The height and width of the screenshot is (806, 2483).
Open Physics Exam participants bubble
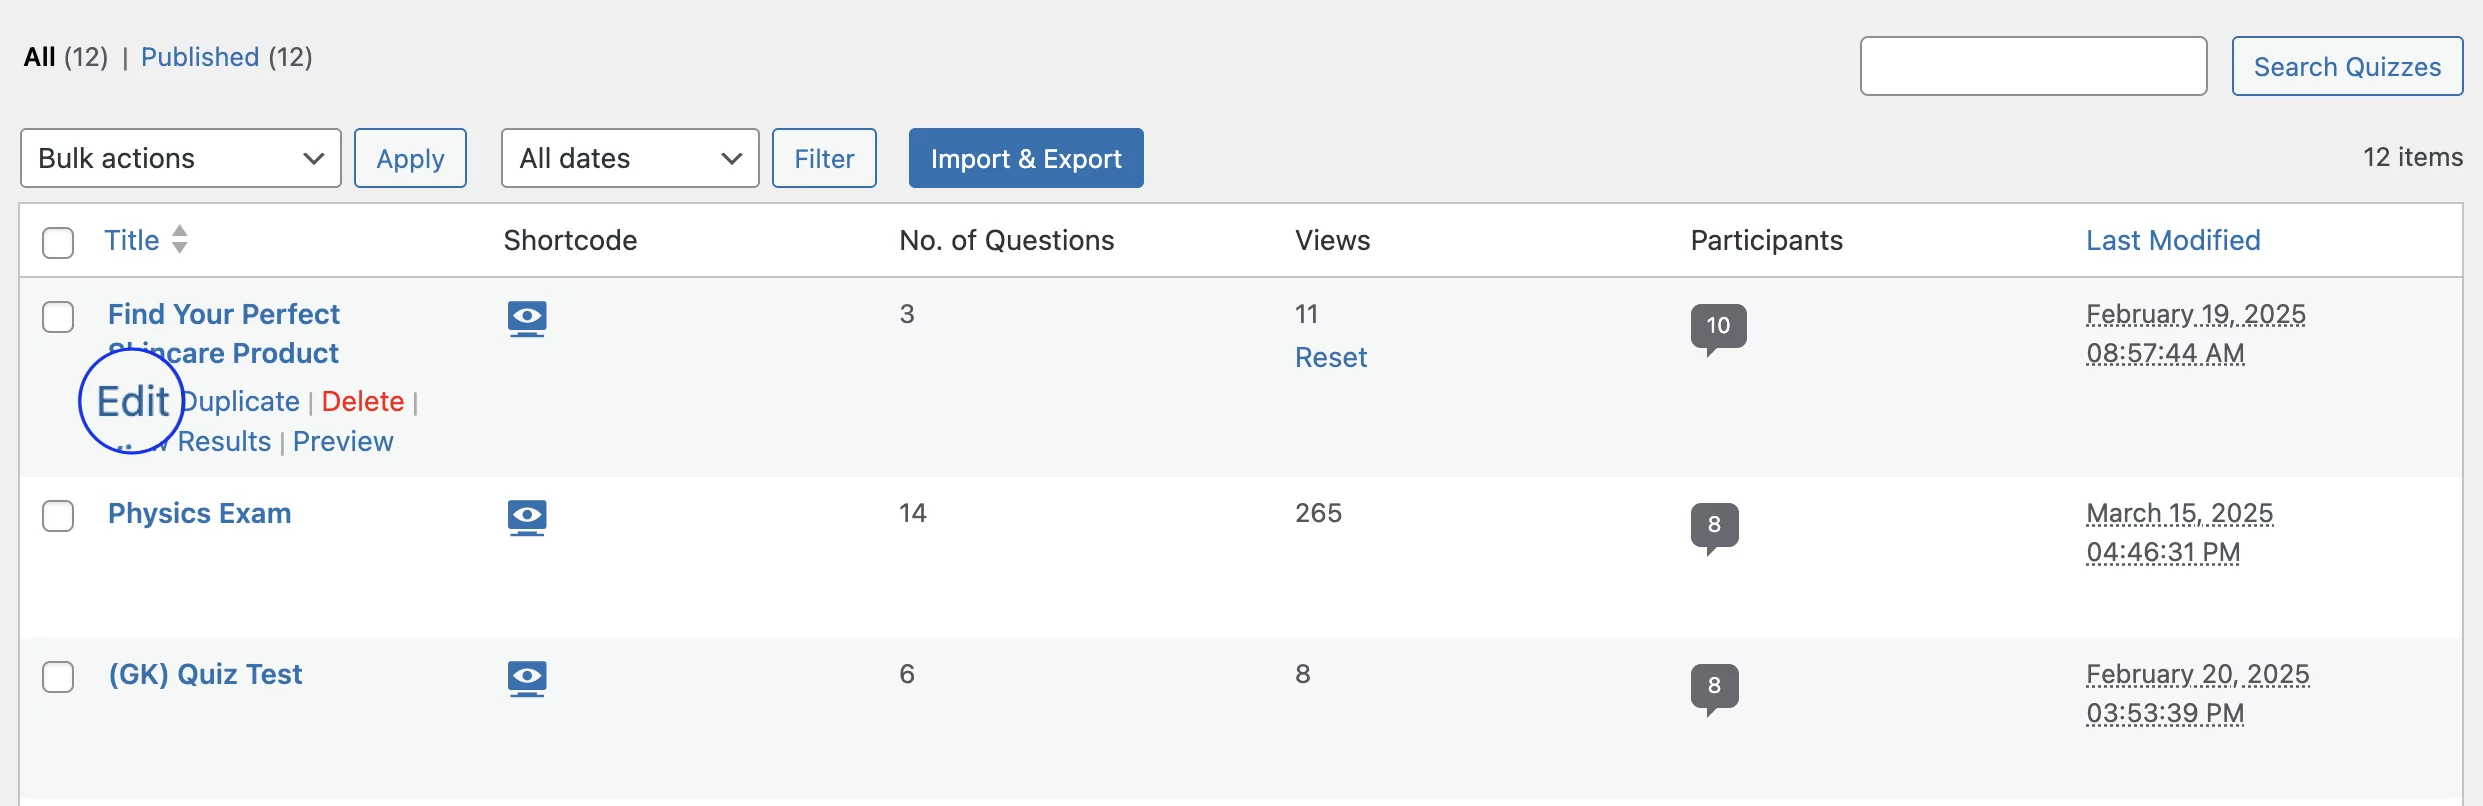click(x=1714, y=527)
